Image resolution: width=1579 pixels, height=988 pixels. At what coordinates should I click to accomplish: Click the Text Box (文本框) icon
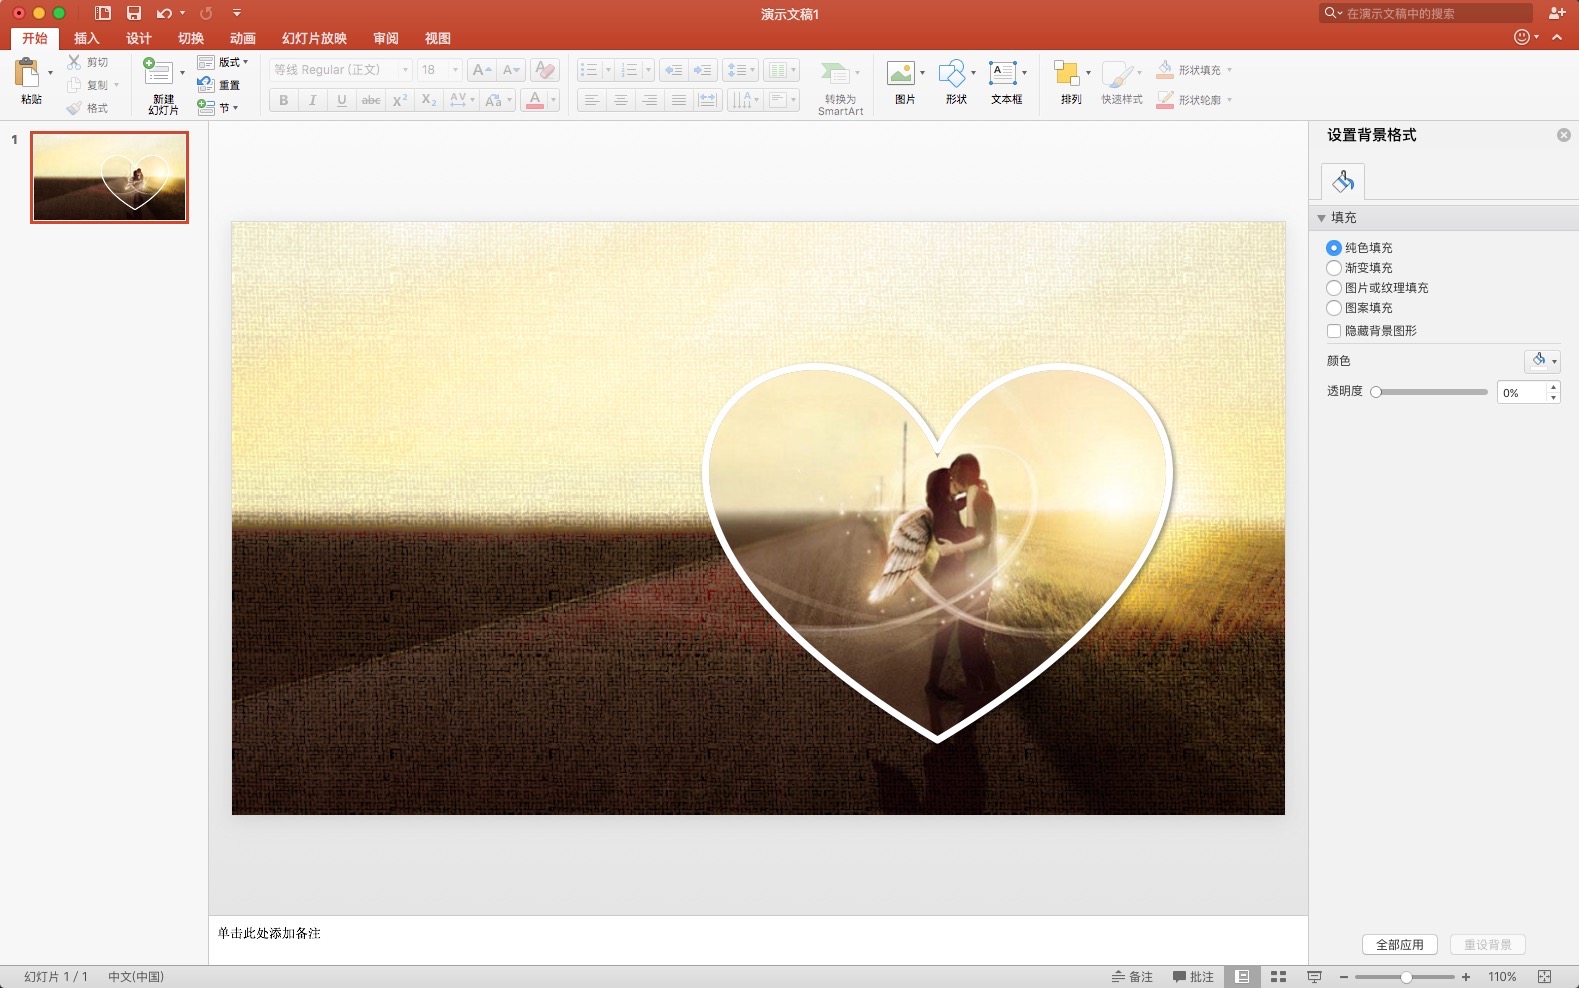pyautogui.click(x=1002, y=73)
